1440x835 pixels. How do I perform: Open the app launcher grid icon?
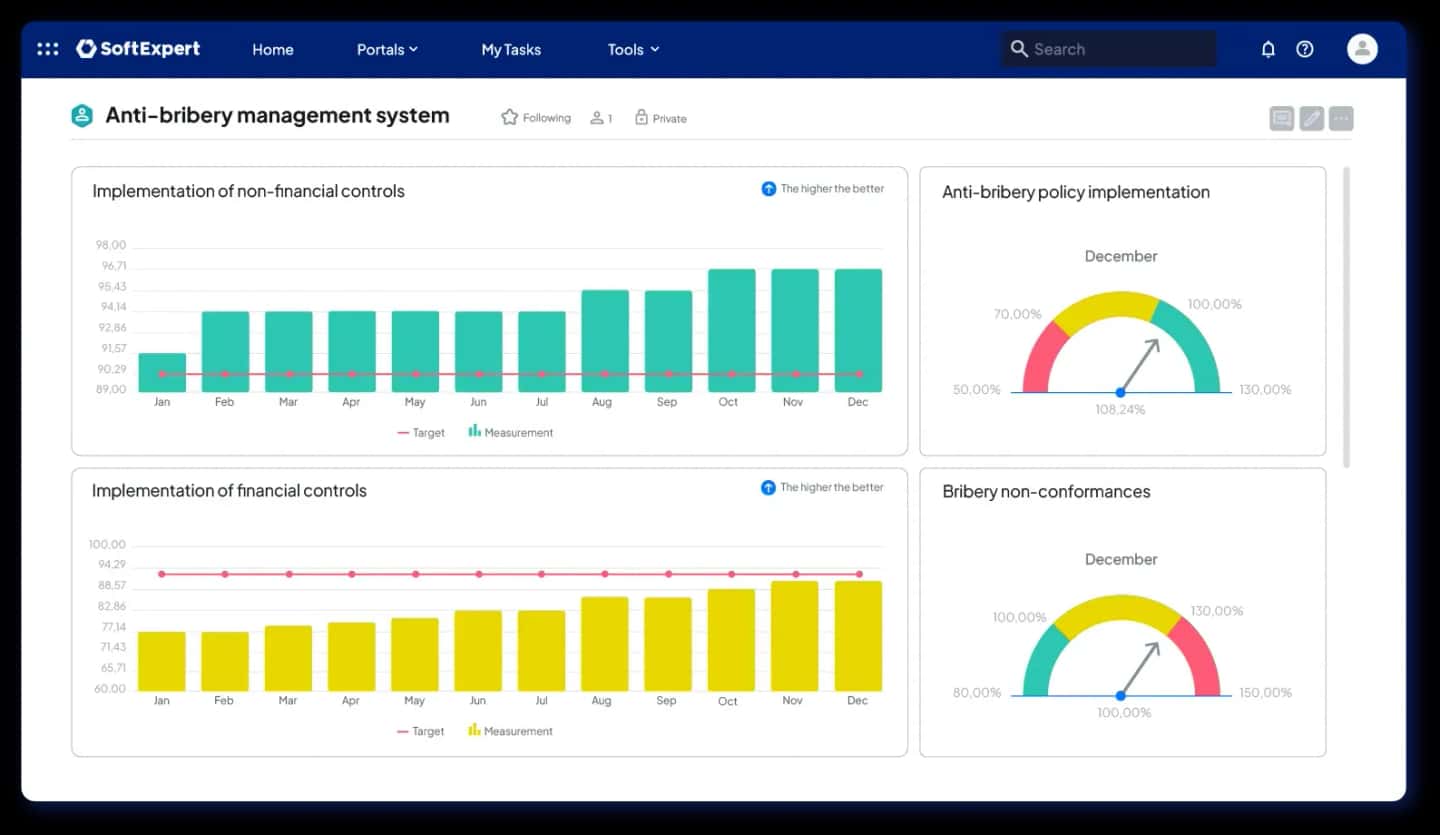[x=47, y=49]
